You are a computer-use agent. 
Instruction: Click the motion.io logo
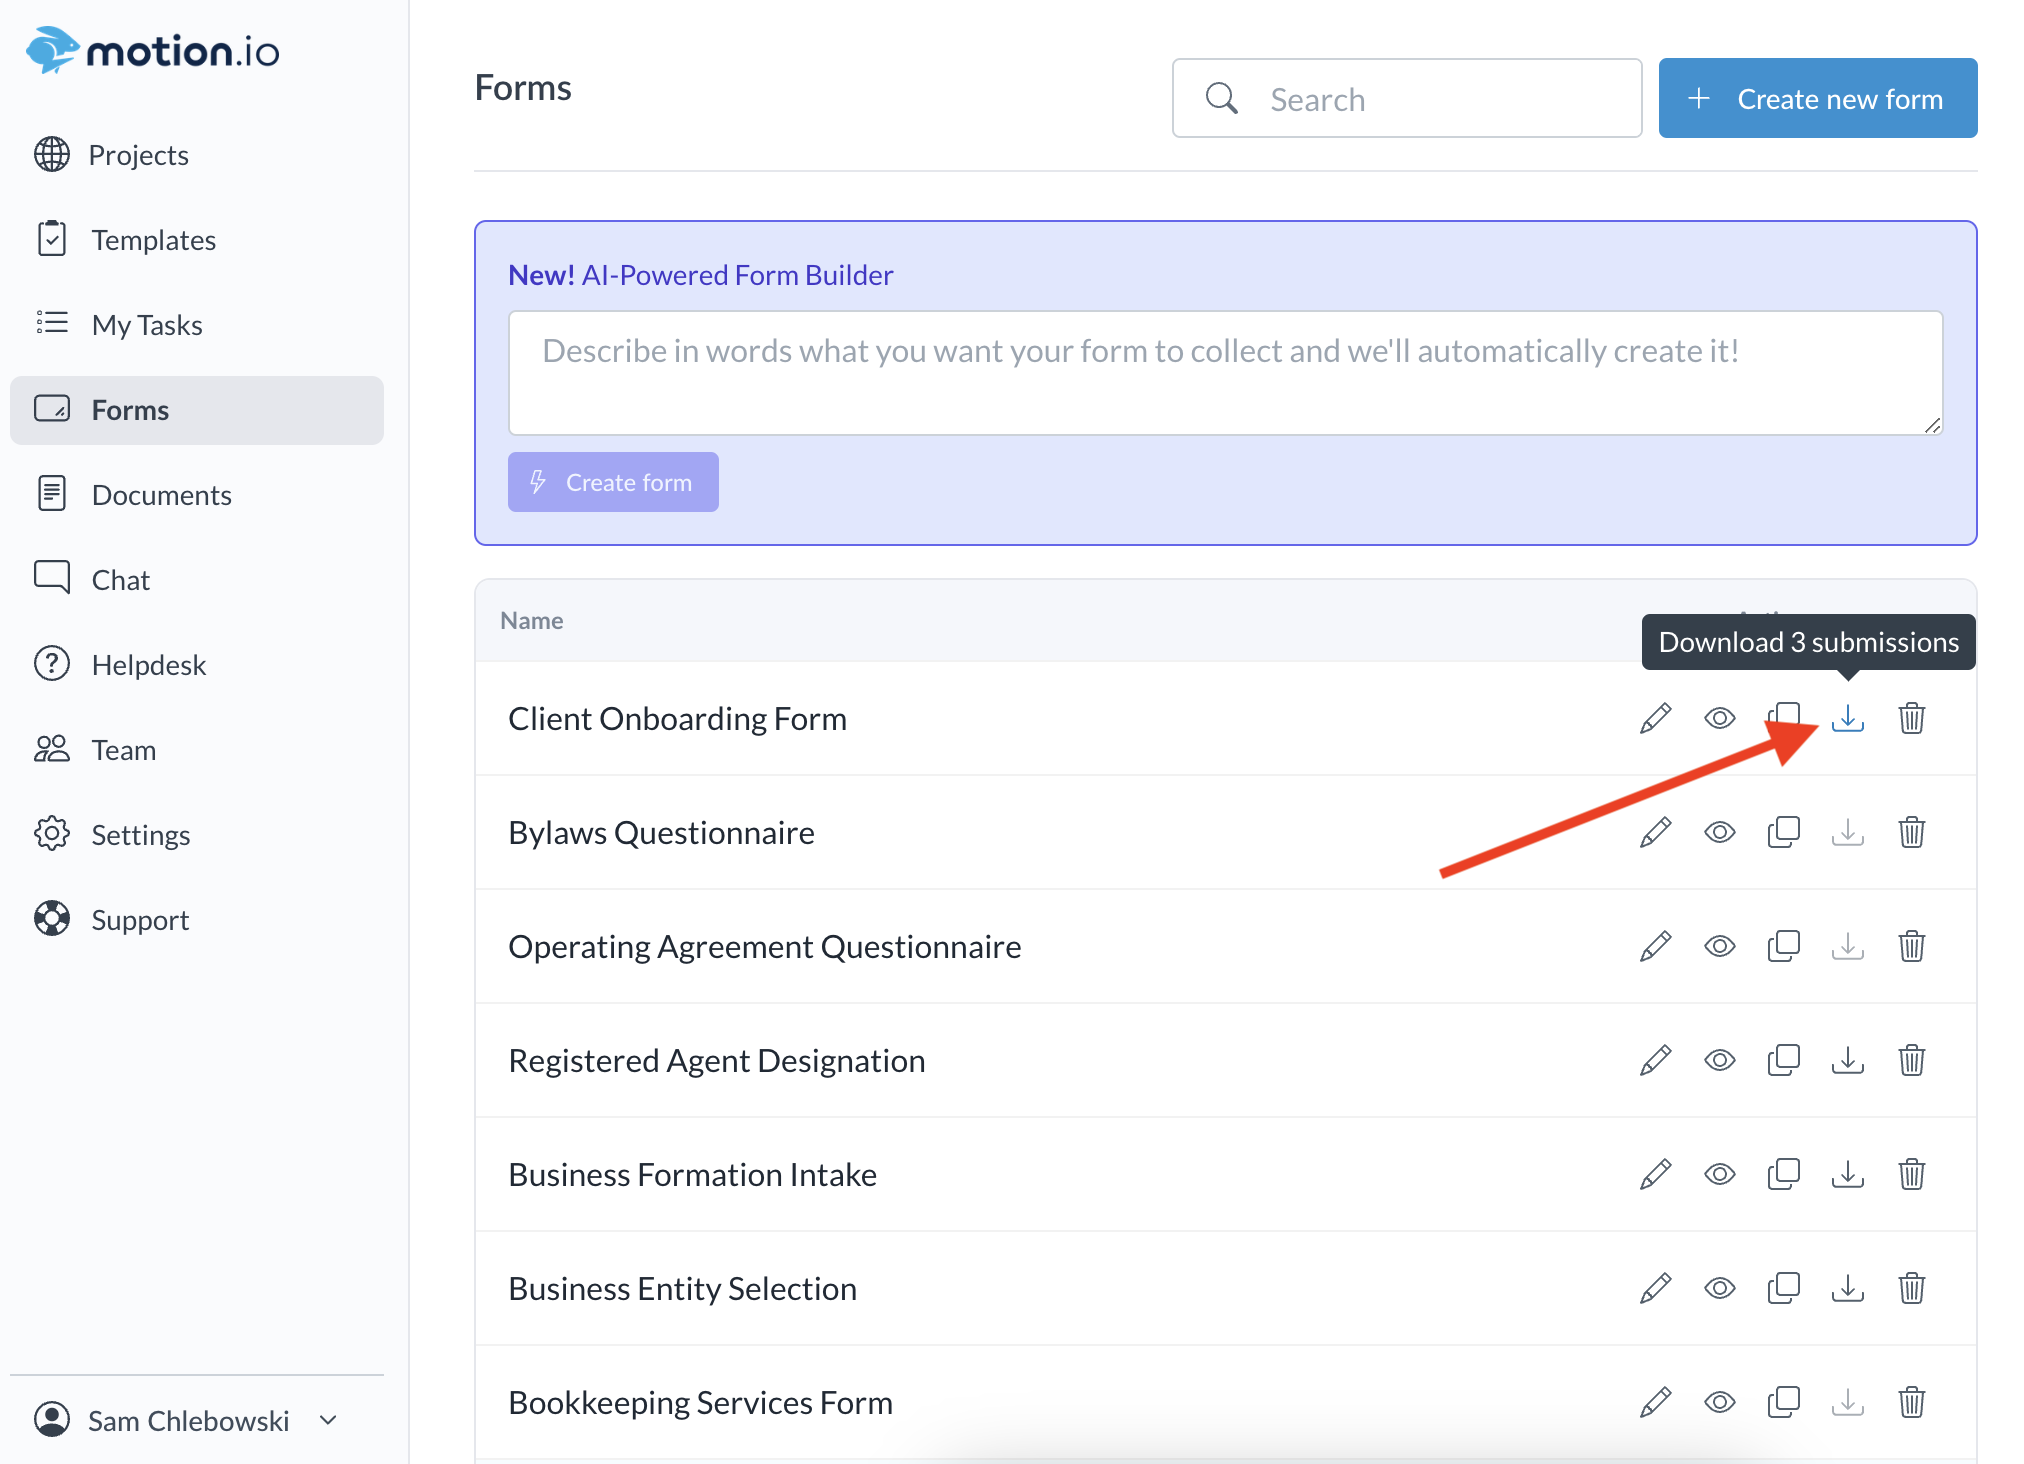coord(153,50)
